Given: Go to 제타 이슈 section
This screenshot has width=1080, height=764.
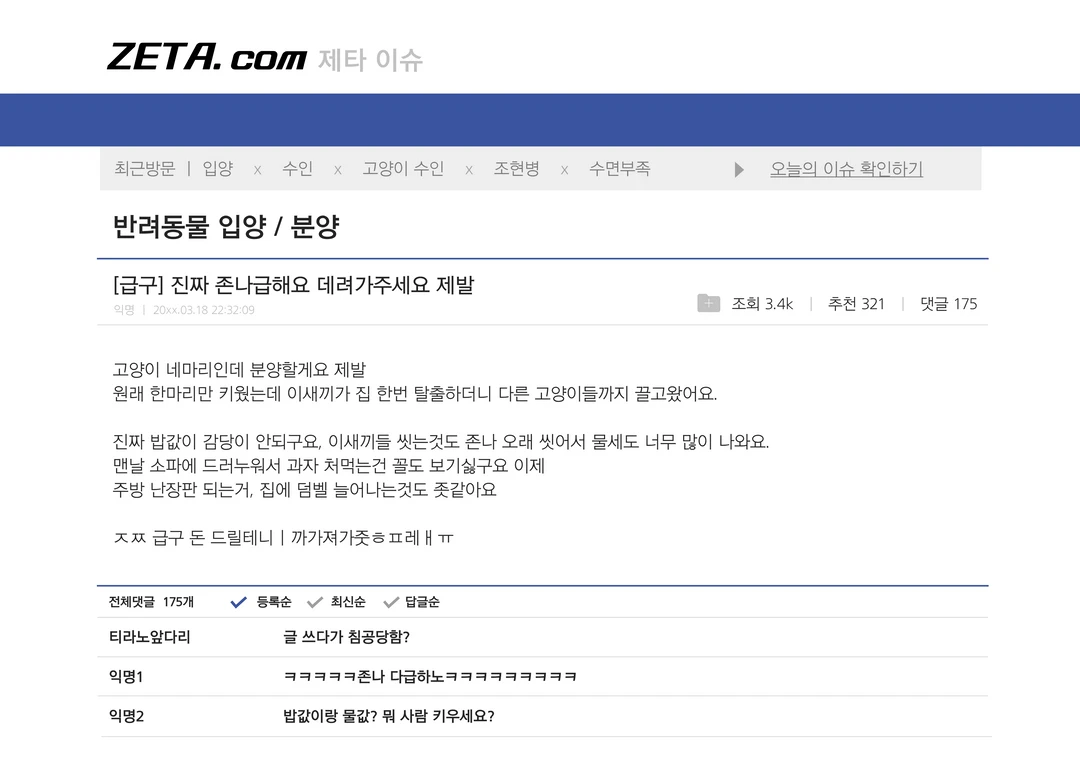Looking at the screenshot, I should (x=370, y=60).
